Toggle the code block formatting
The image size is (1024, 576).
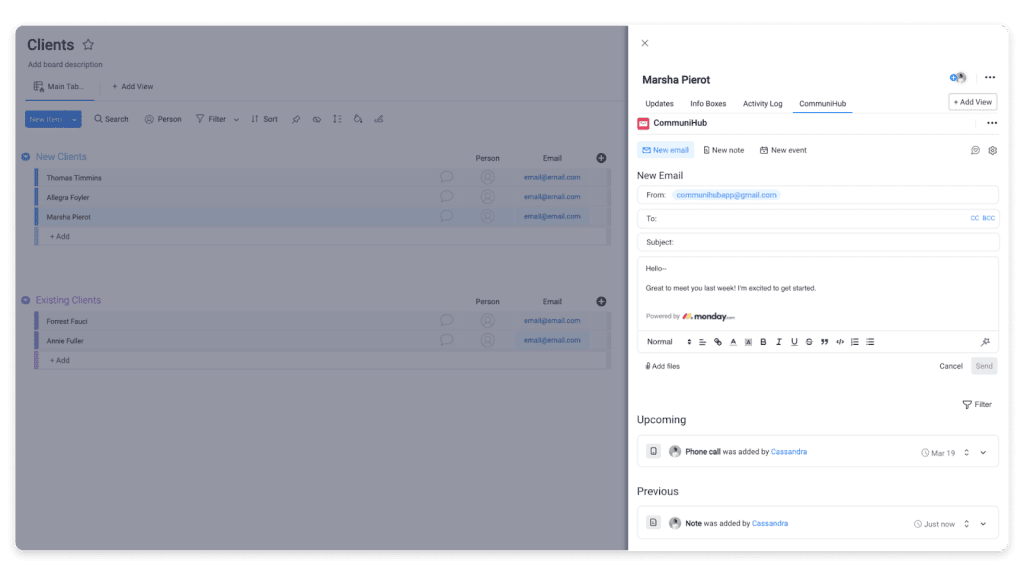pos(840,342)
